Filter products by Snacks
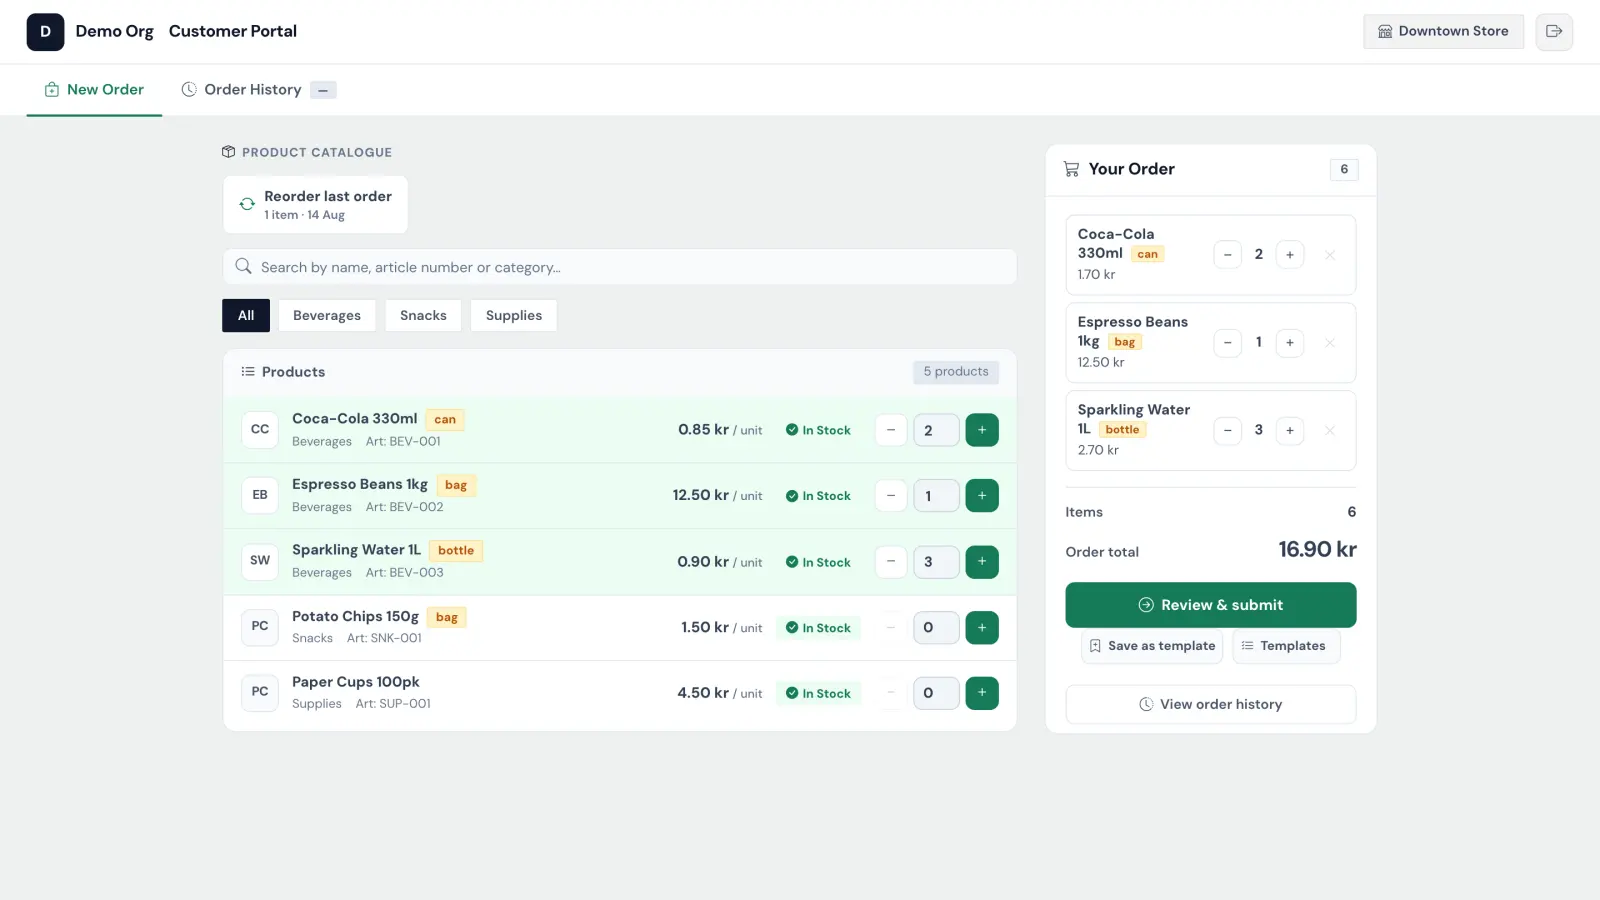1600x900 pixels. [x=423, y=316]
